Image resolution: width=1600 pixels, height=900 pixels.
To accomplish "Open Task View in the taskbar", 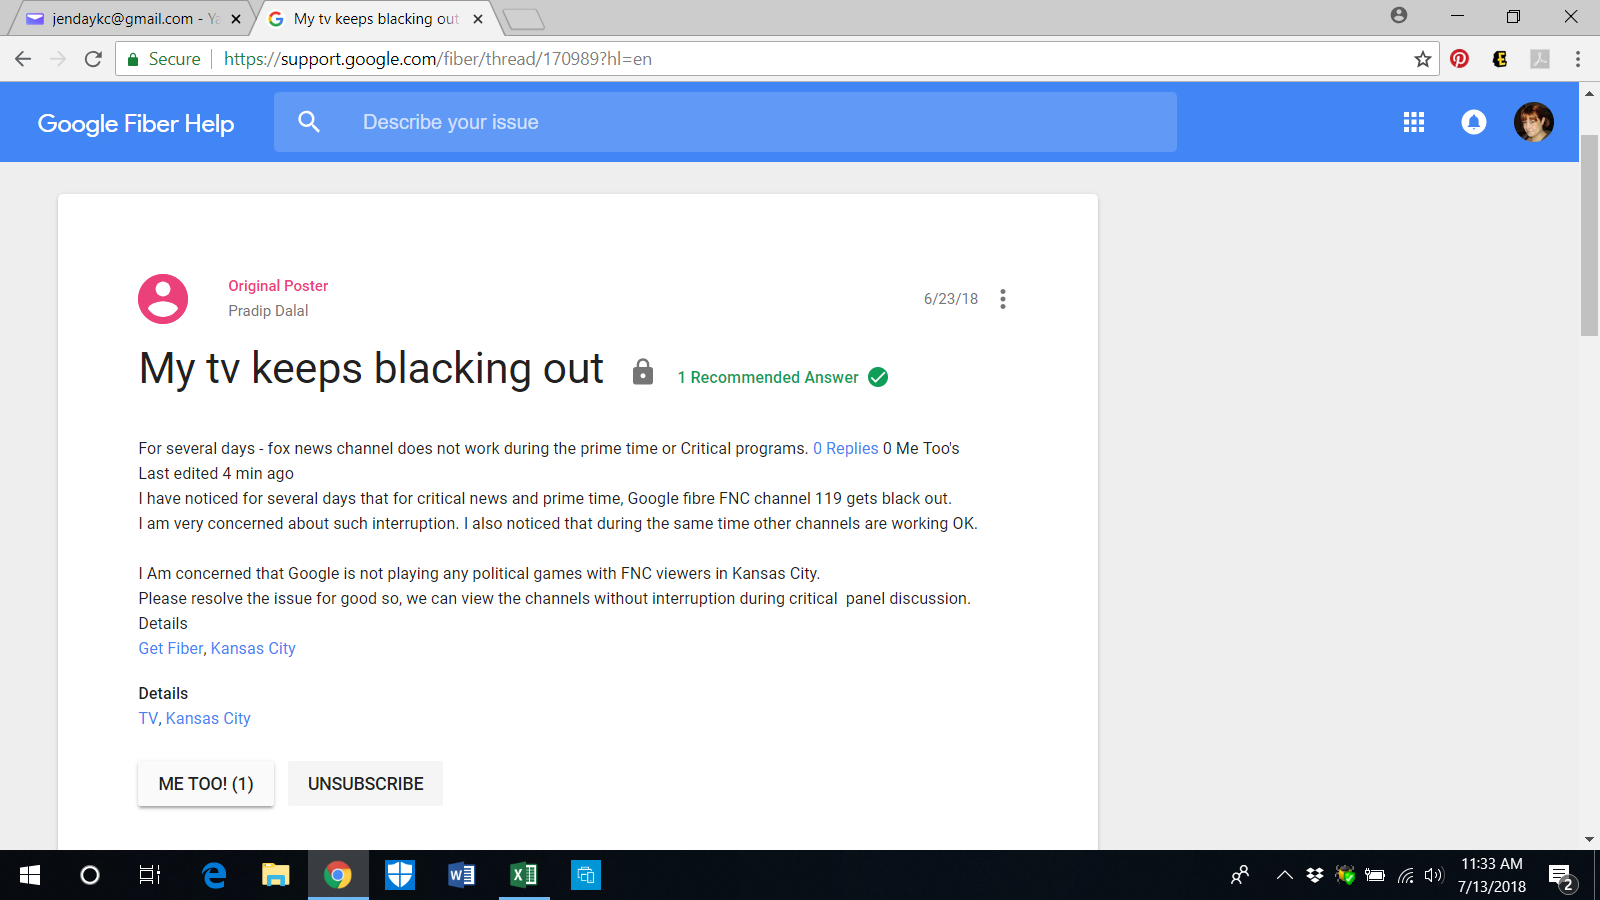I will 150,875.
